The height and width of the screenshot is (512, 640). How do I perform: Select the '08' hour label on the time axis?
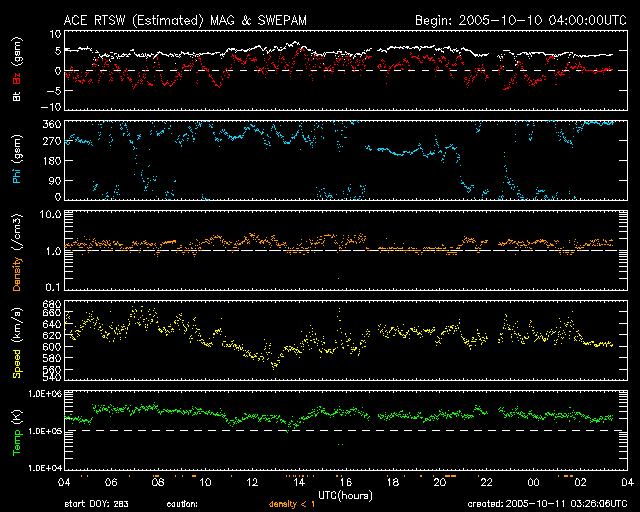coord(158,483)
